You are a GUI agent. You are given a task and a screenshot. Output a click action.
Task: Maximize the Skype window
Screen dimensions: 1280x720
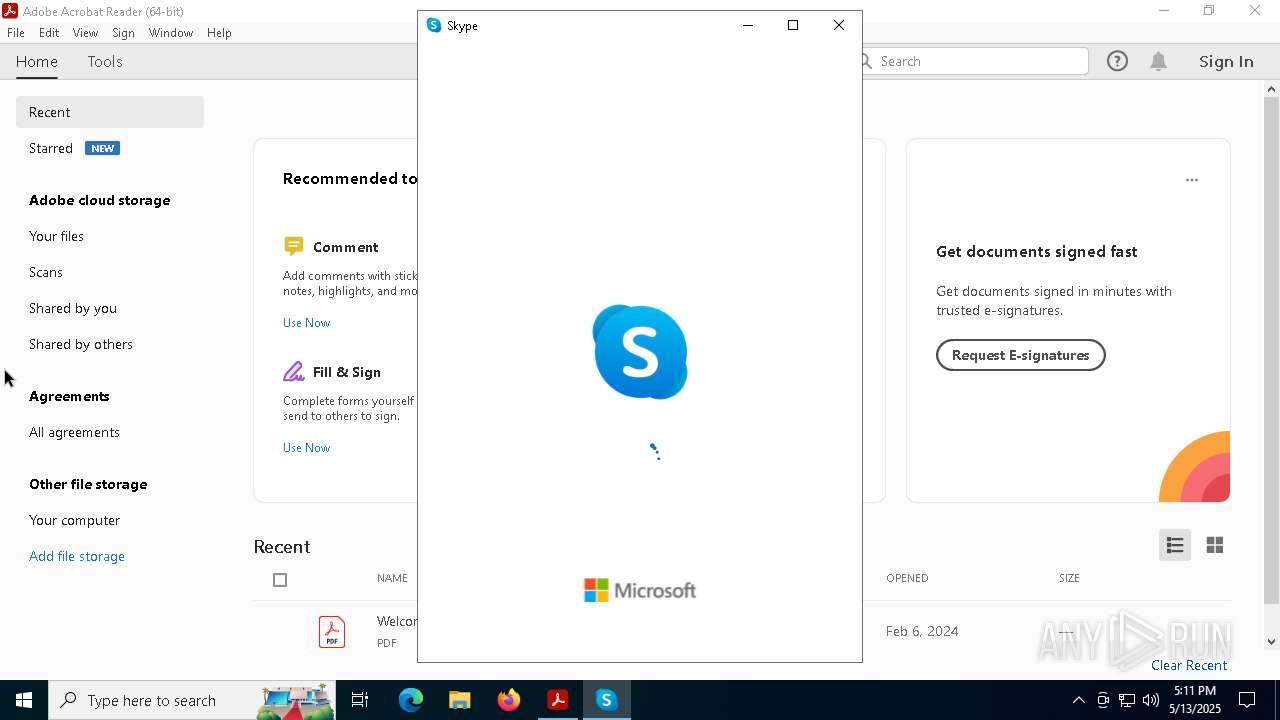(x=793, y=25)
